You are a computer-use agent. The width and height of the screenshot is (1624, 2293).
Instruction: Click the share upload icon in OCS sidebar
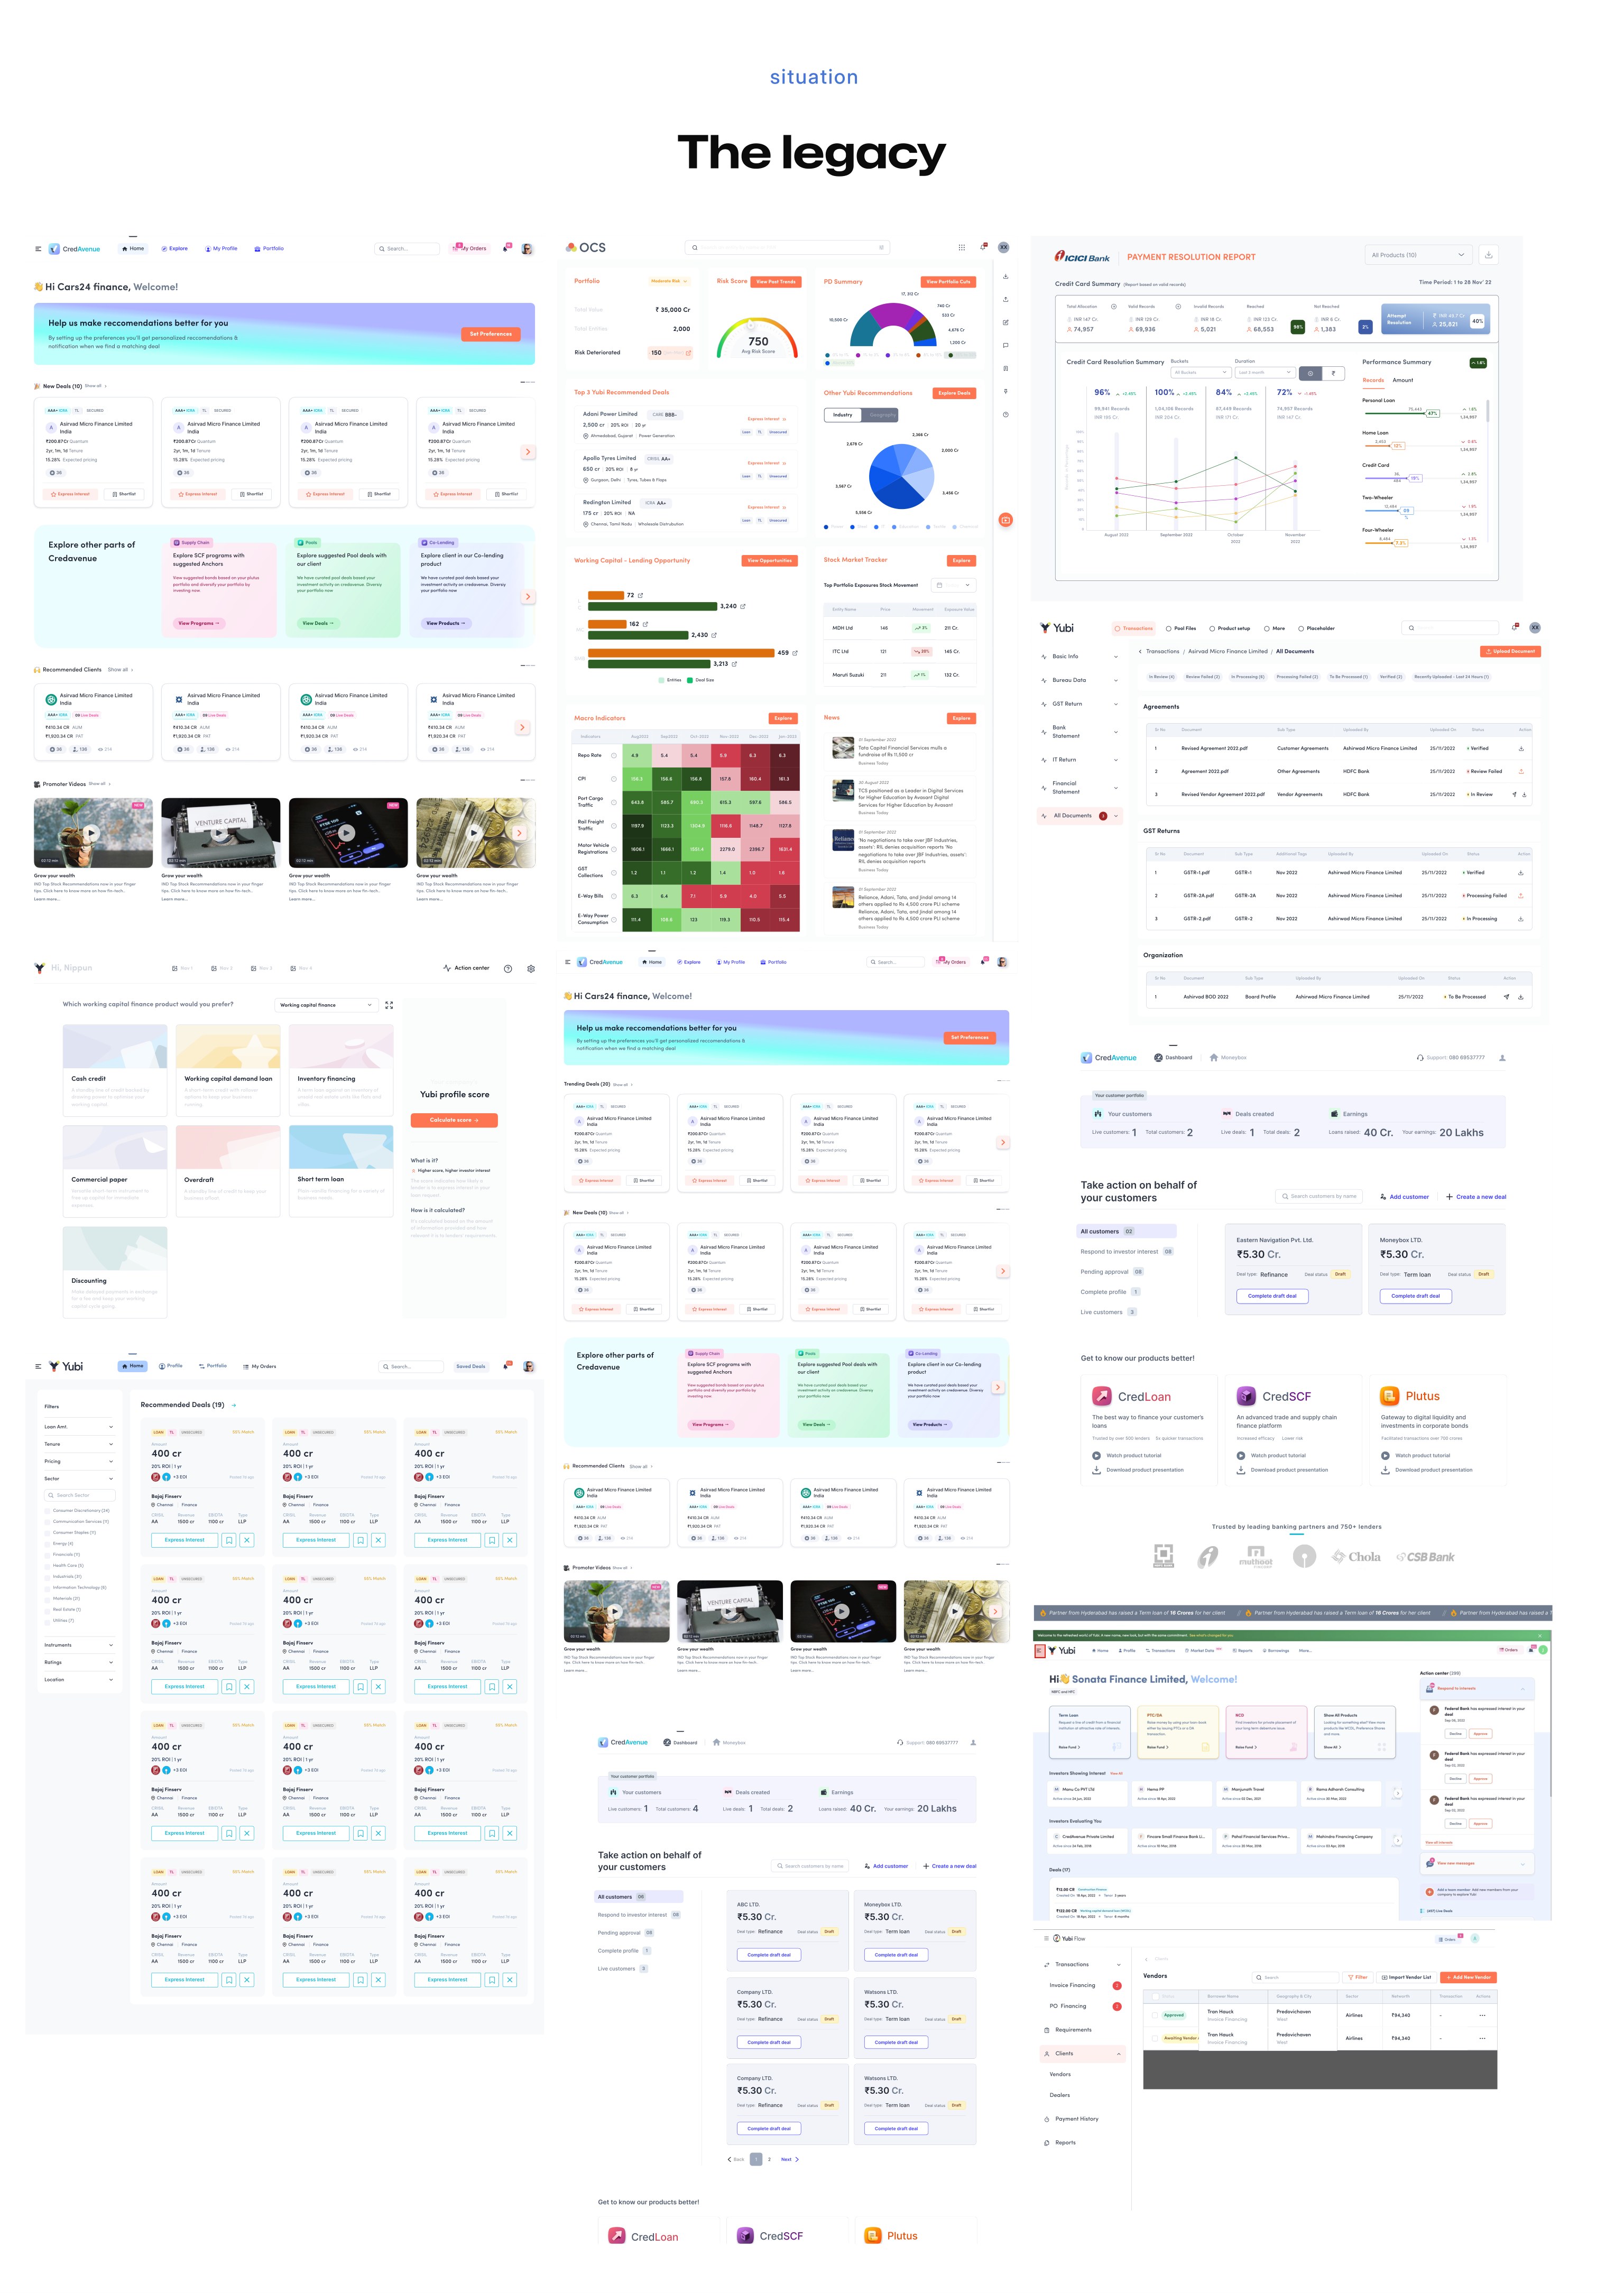[x=1005, y=299]
